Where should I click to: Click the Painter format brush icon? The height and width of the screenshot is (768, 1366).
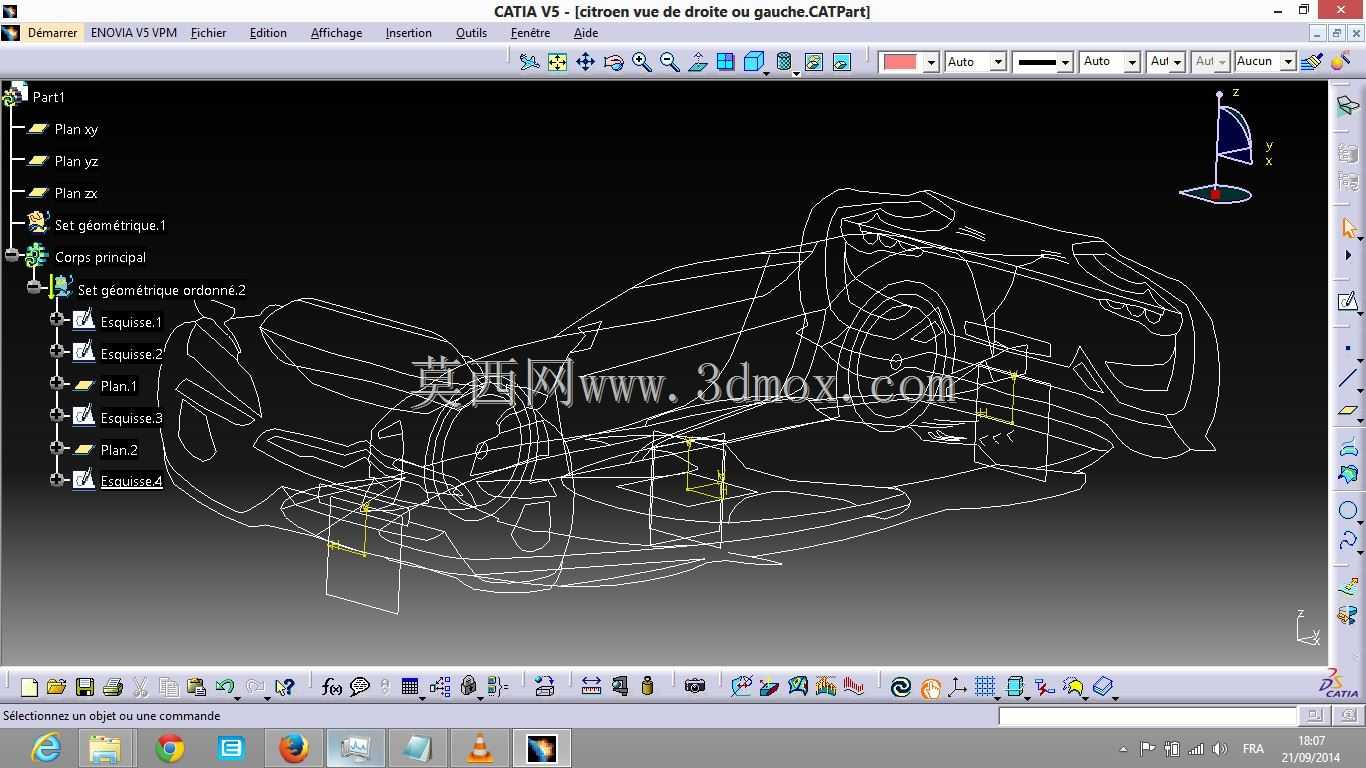pos(1312,62)
